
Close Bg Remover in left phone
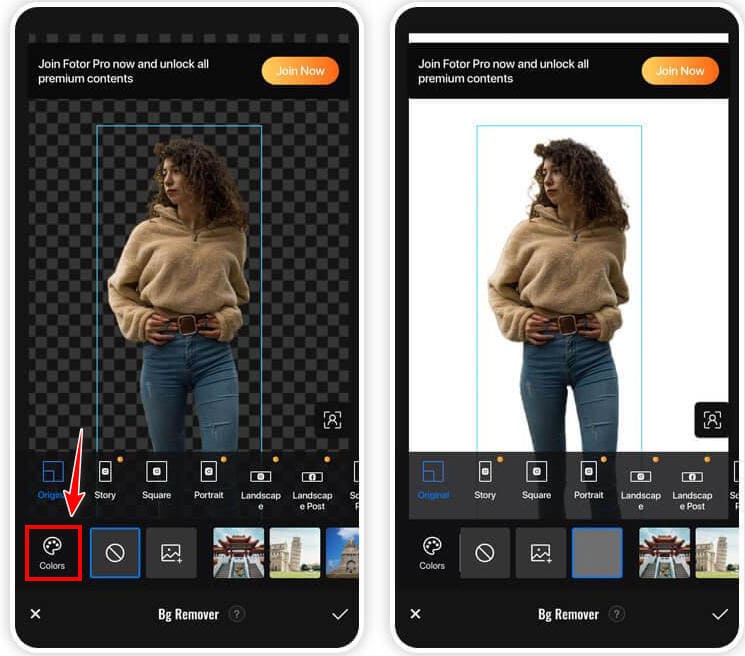point(36,614)
